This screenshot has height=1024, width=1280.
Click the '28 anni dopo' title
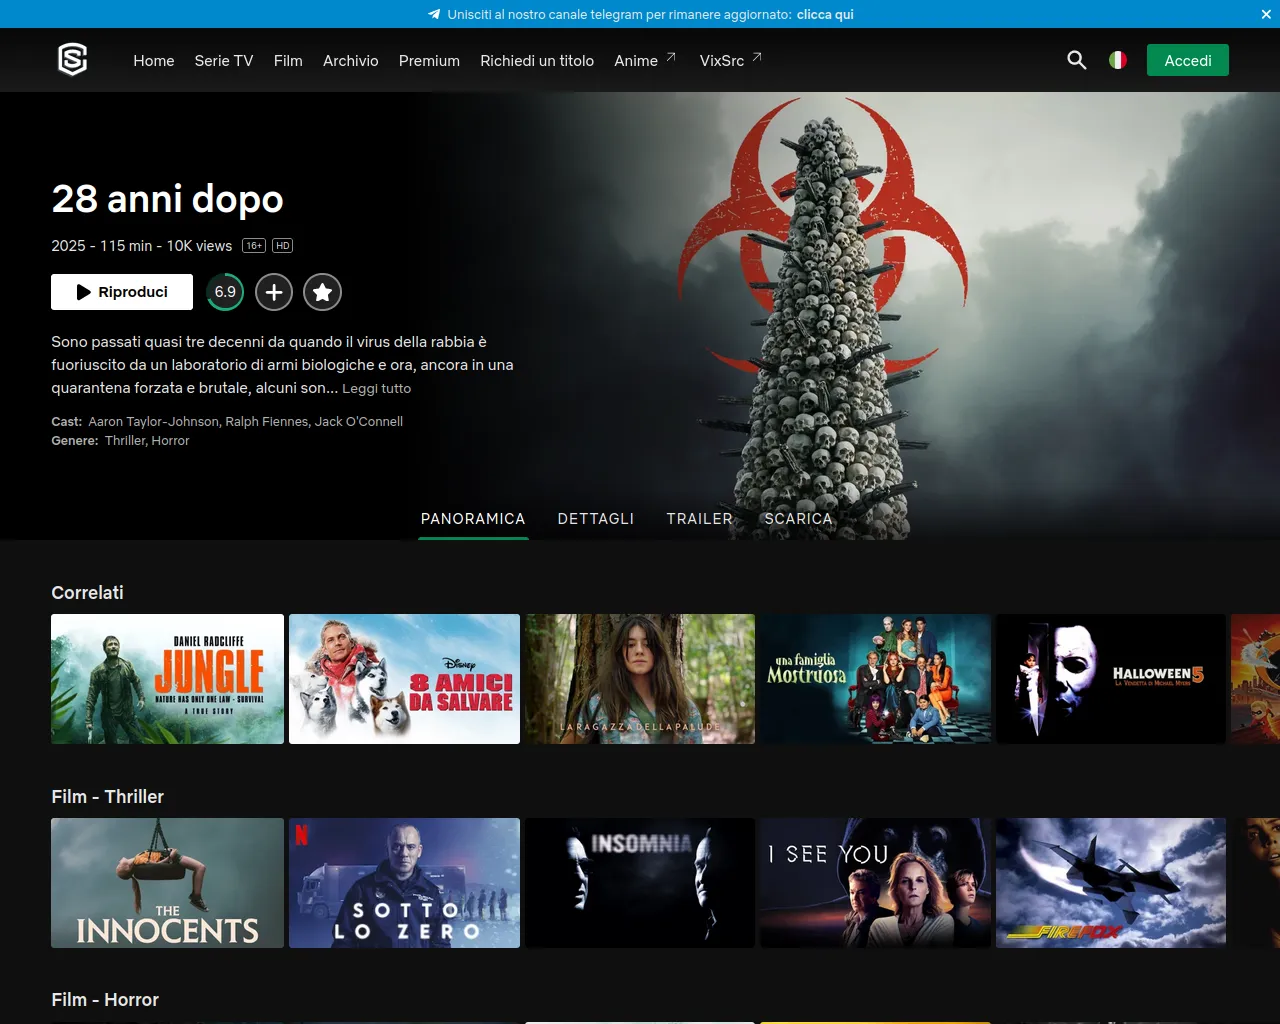pos(167,199)
